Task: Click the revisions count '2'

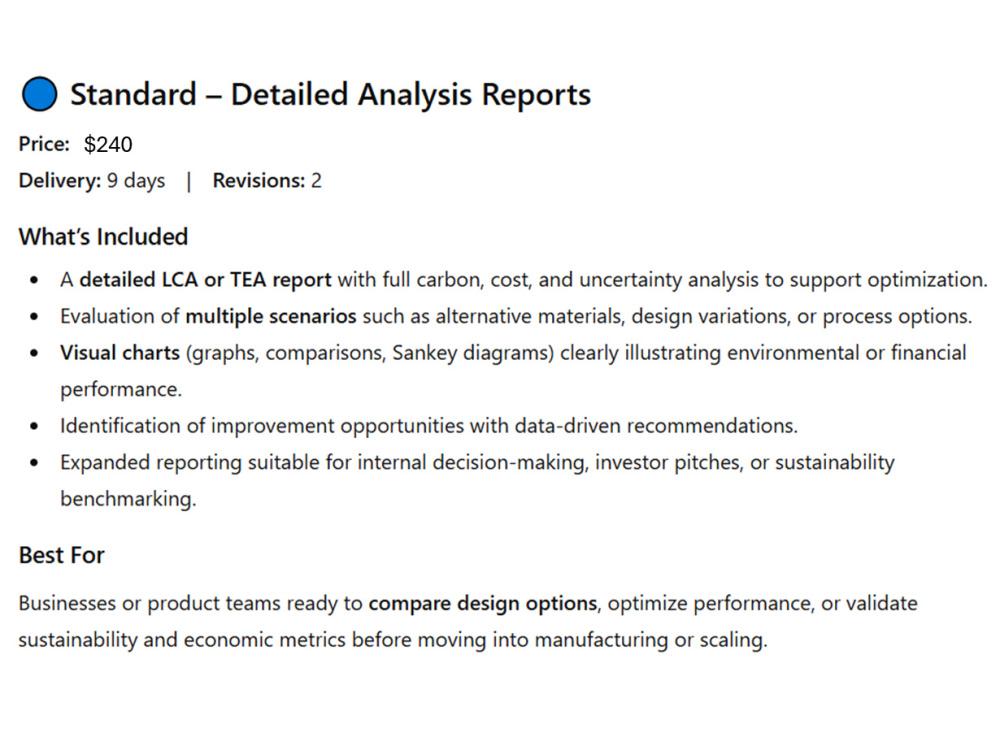Action: tap(316, 181)
